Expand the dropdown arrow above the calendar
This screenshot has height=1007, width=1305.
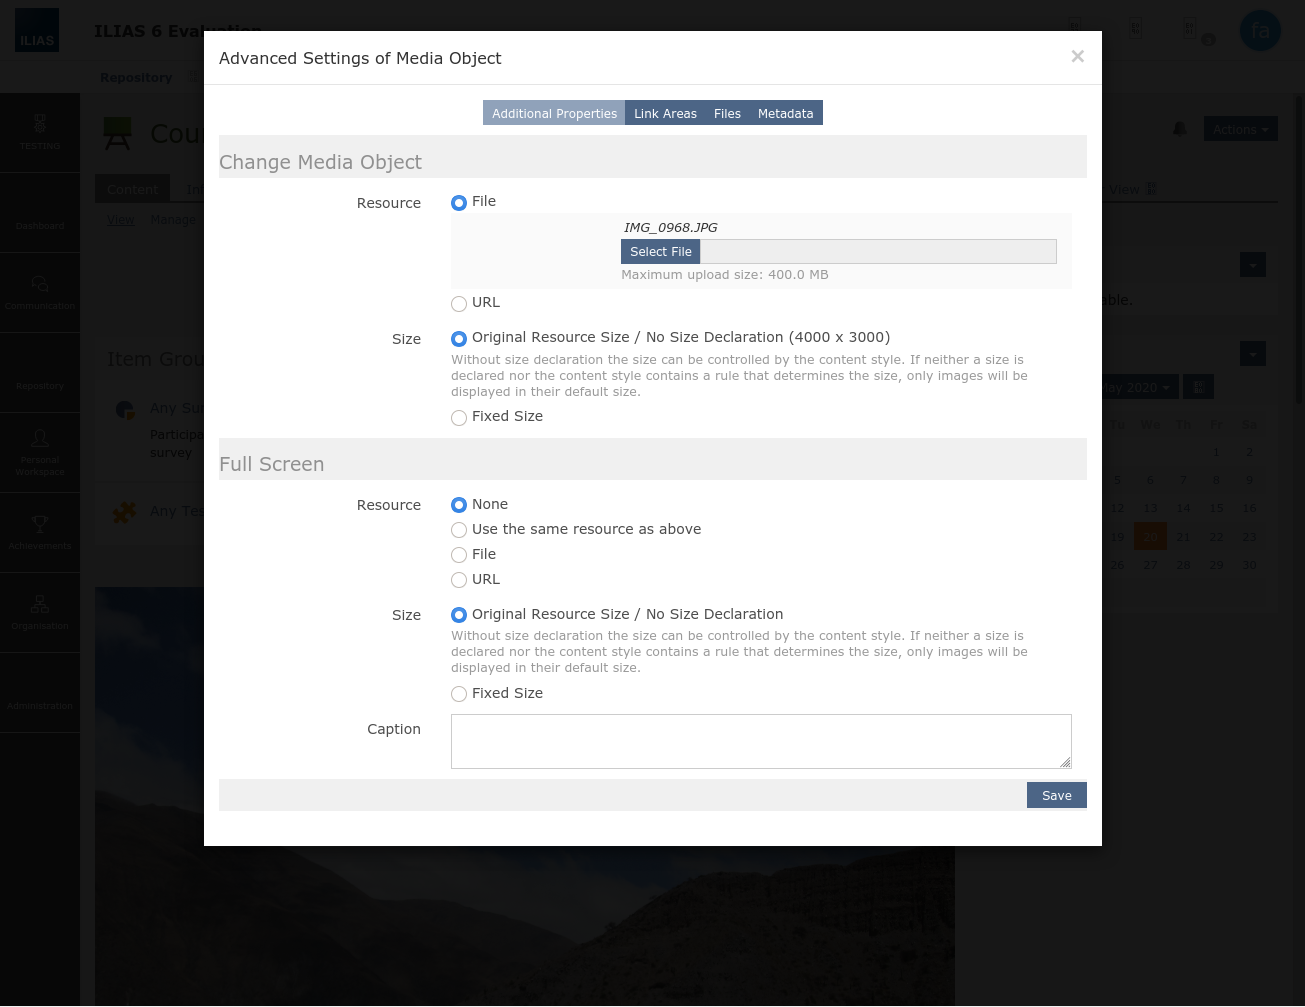[1252, 353]
